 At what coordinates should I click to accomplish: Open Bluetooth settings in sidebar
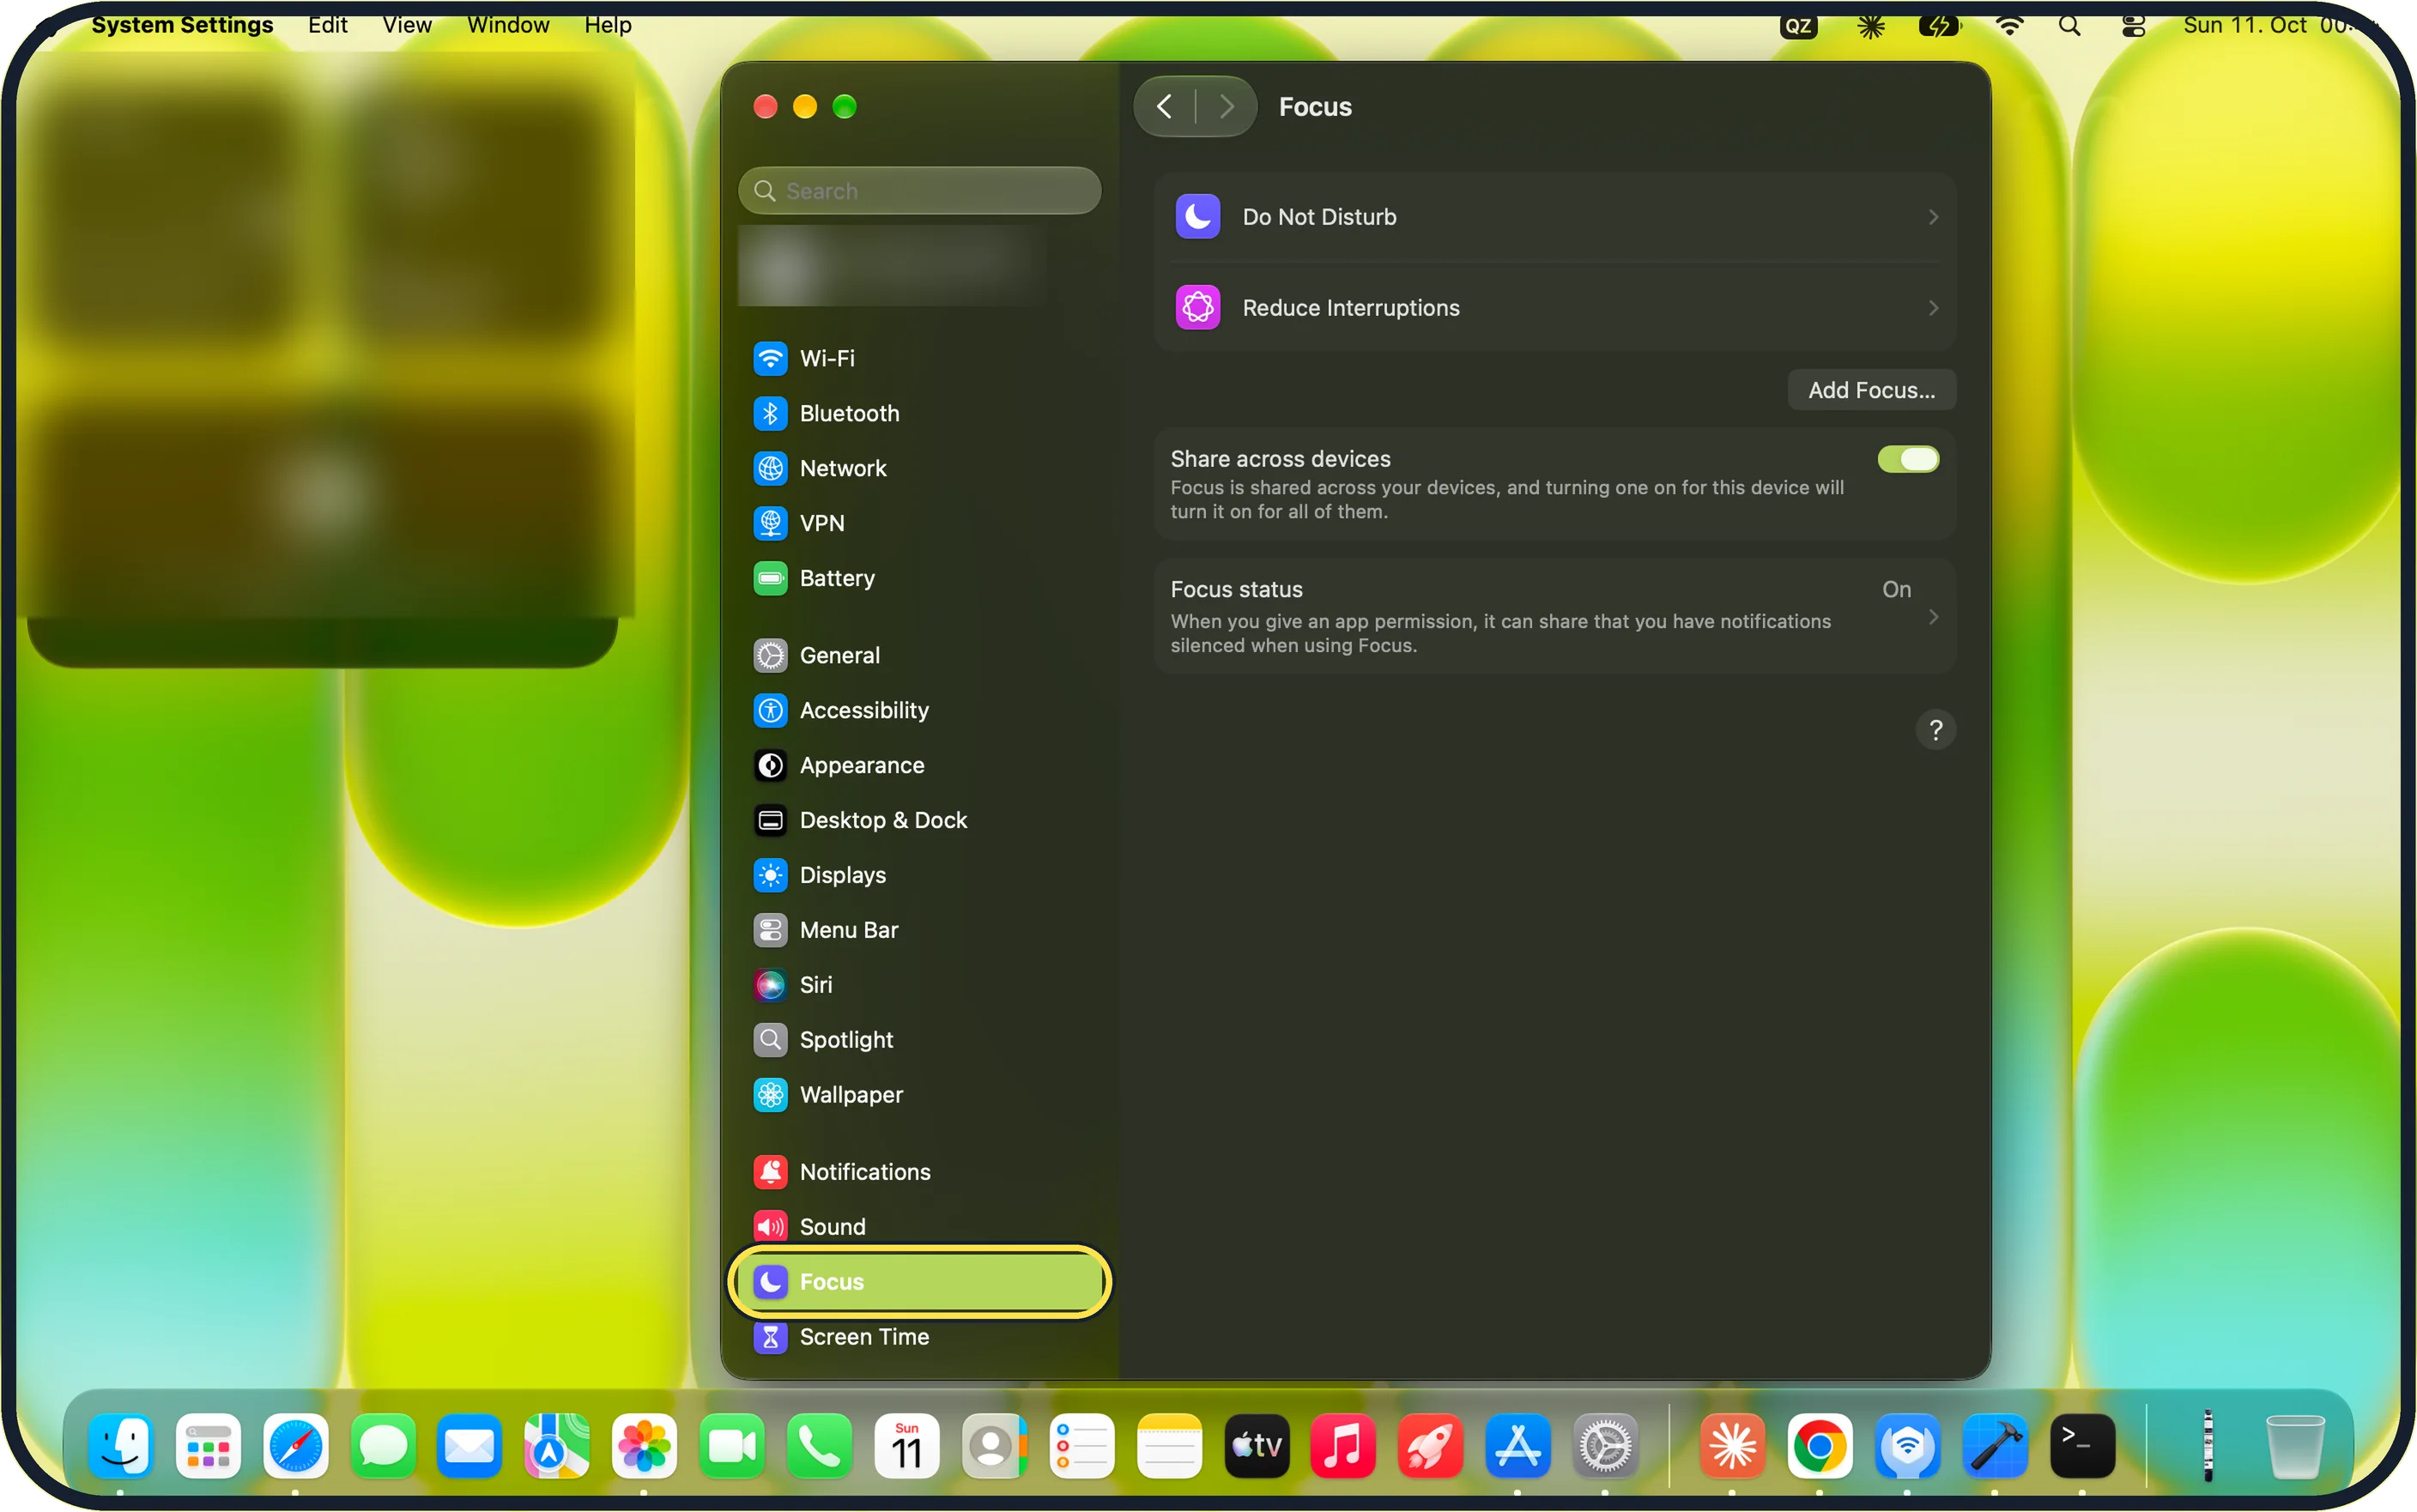[x=918, y=413]
